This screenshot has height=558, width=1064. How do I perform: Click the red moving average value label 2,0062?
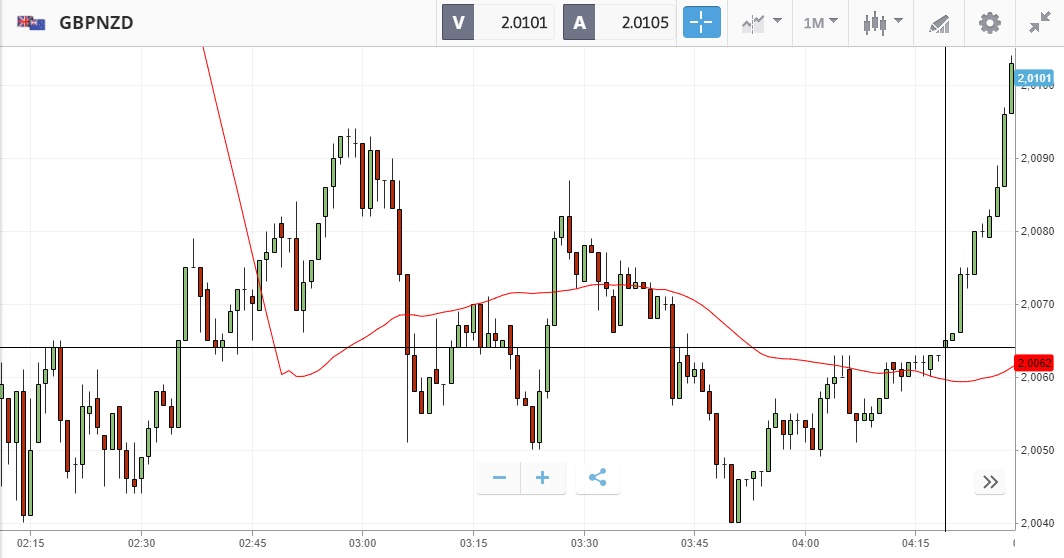[x=1033, y=363]
